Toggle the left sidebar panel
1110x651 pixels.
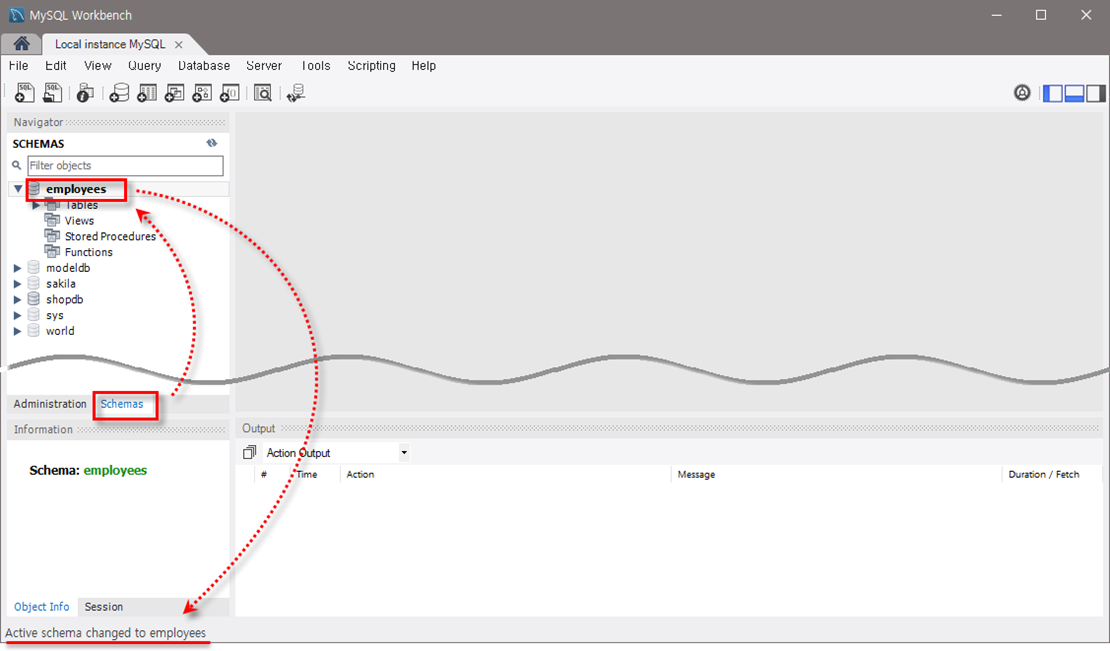coord(1053,93)
